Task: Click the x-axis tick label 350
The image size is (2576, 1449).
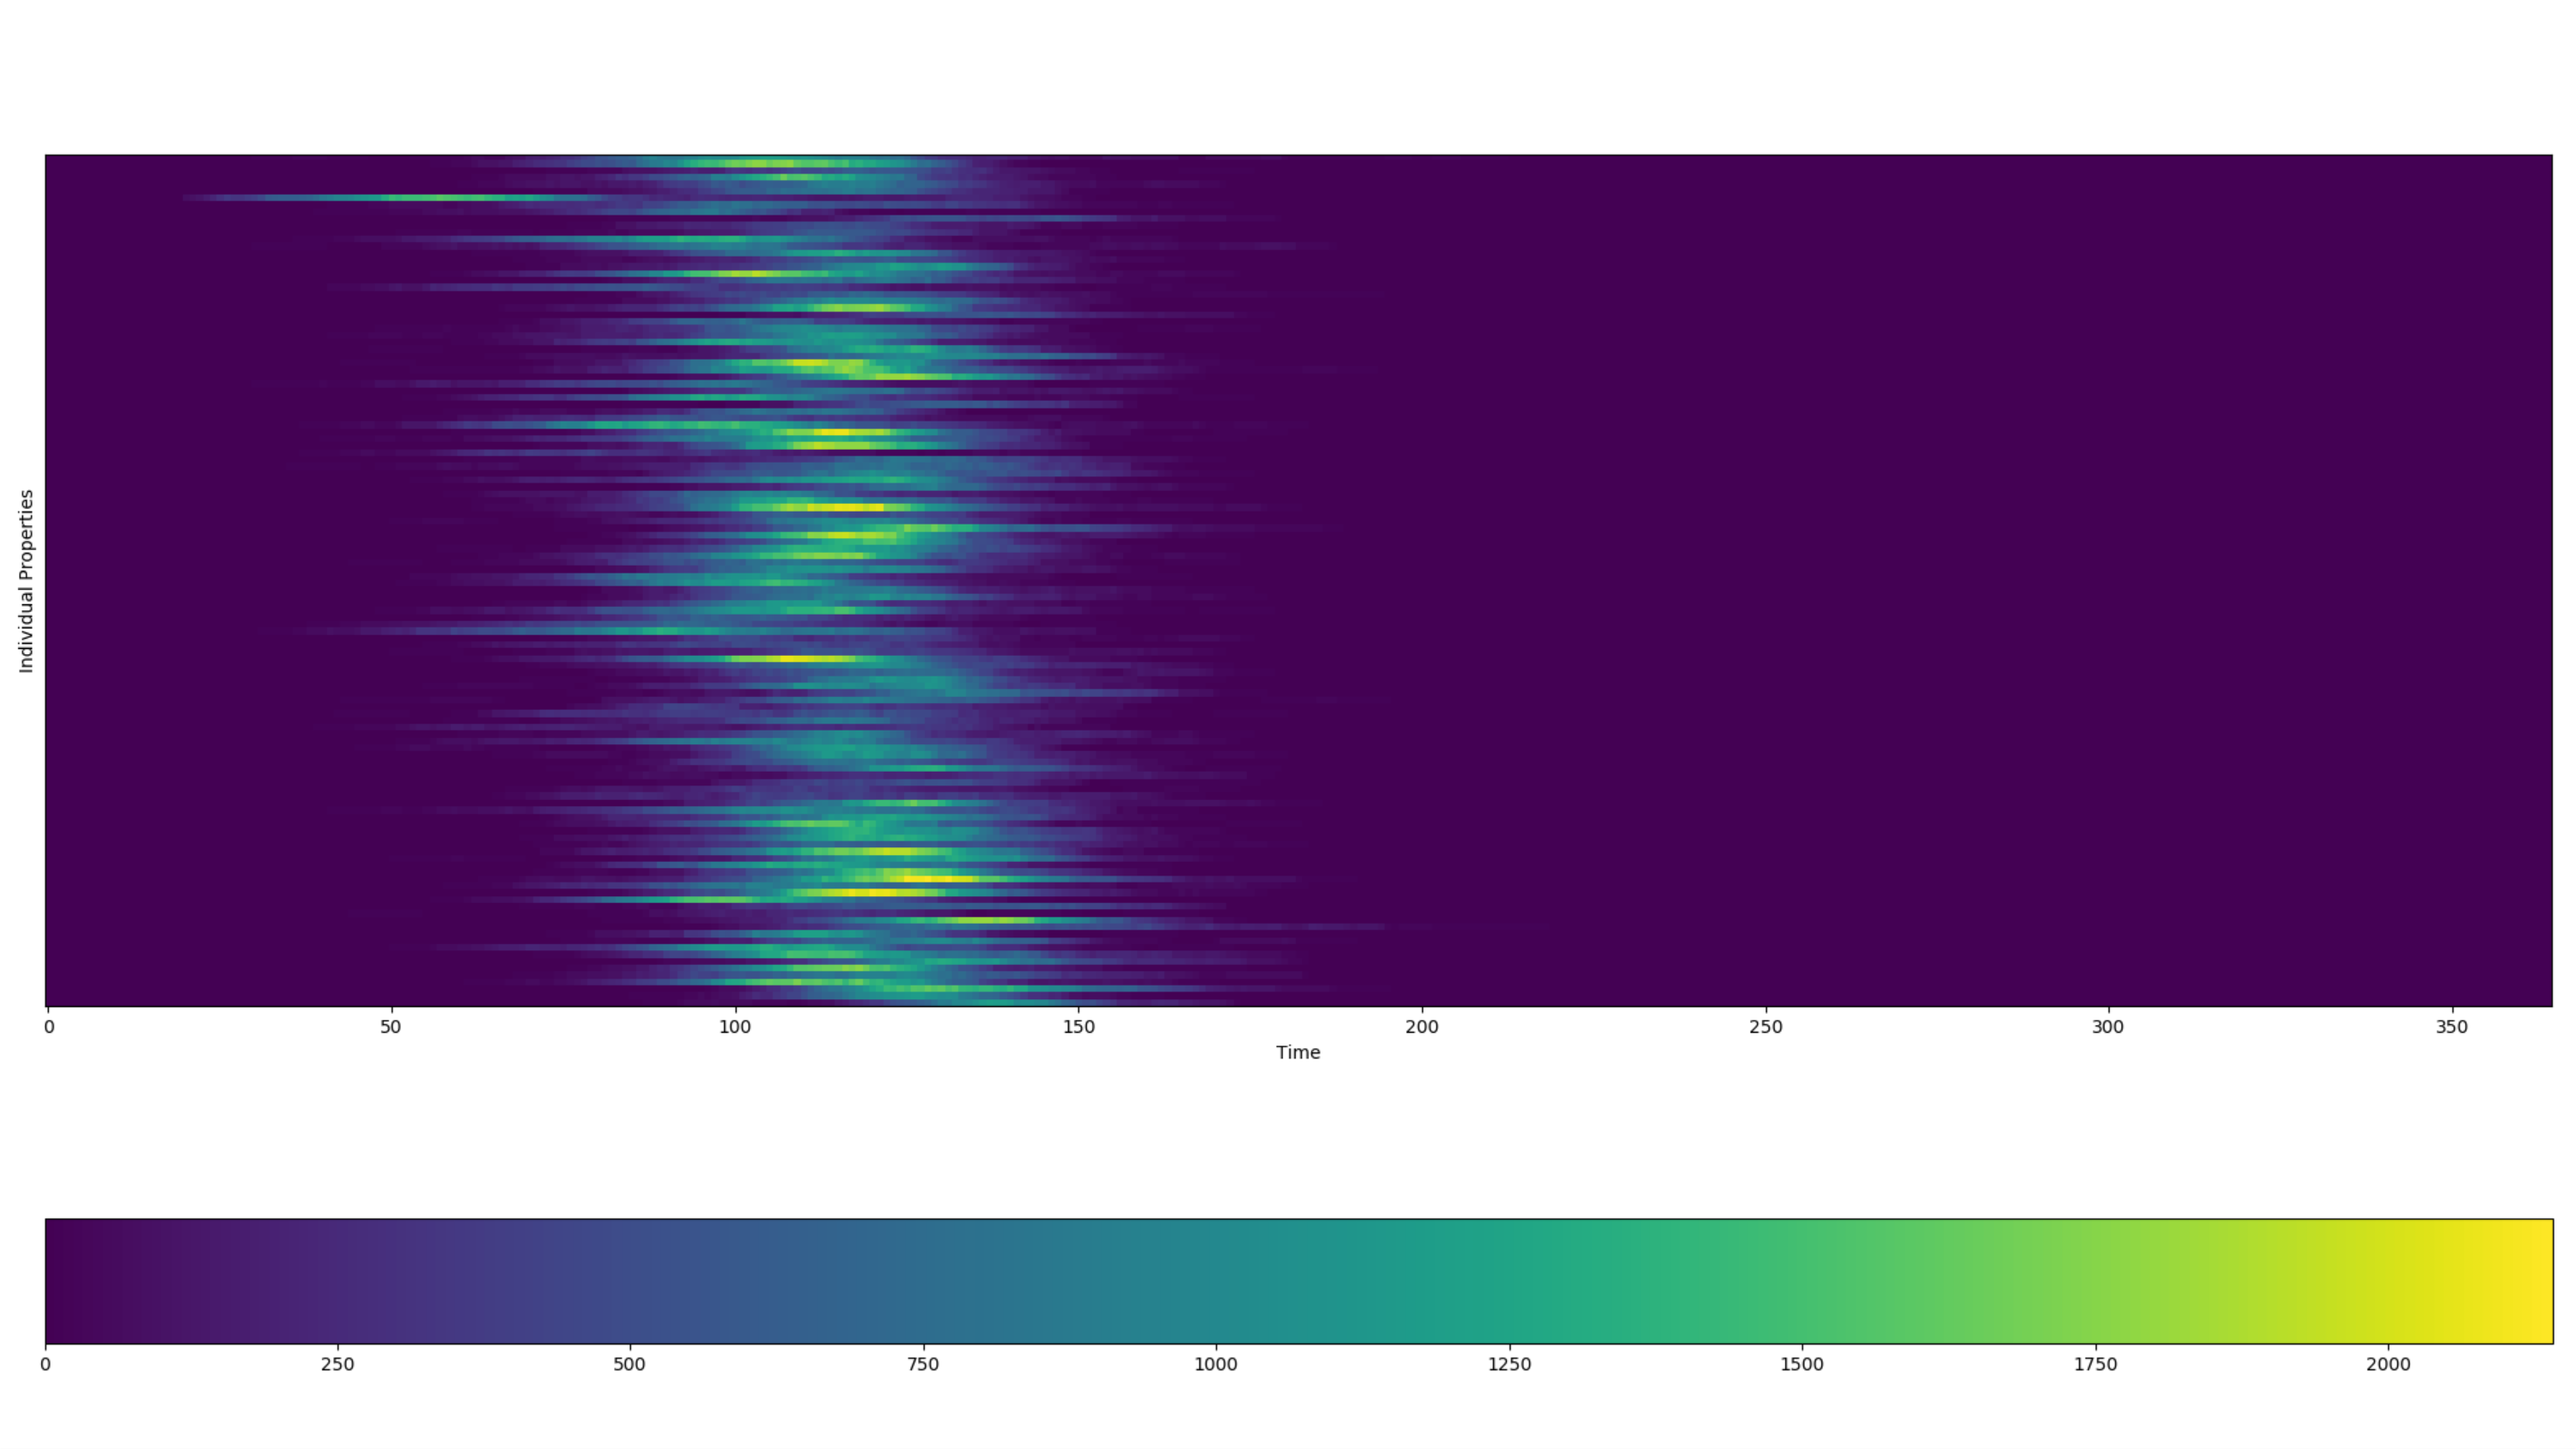Action: tap(2451, 1027)
